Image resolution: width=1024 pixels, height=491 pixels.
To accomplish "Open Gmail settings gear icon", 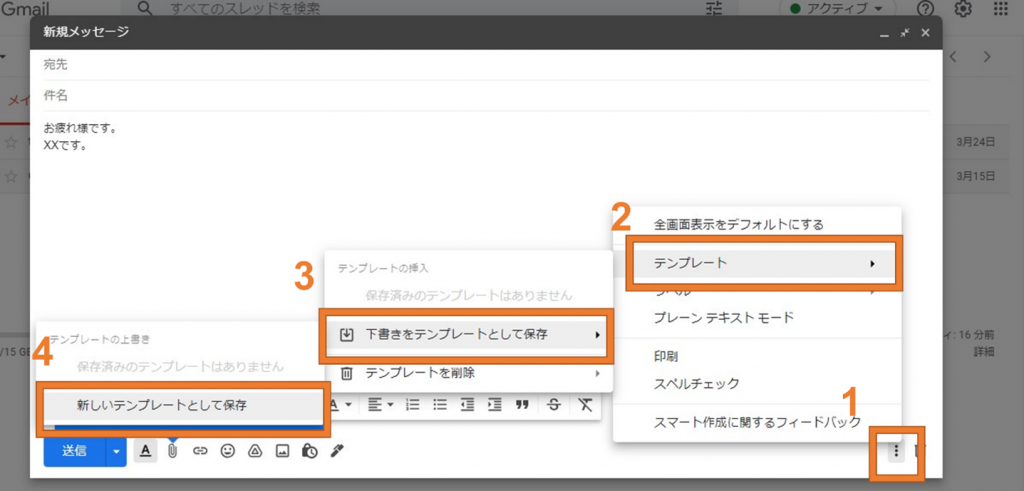I will 963,8.
